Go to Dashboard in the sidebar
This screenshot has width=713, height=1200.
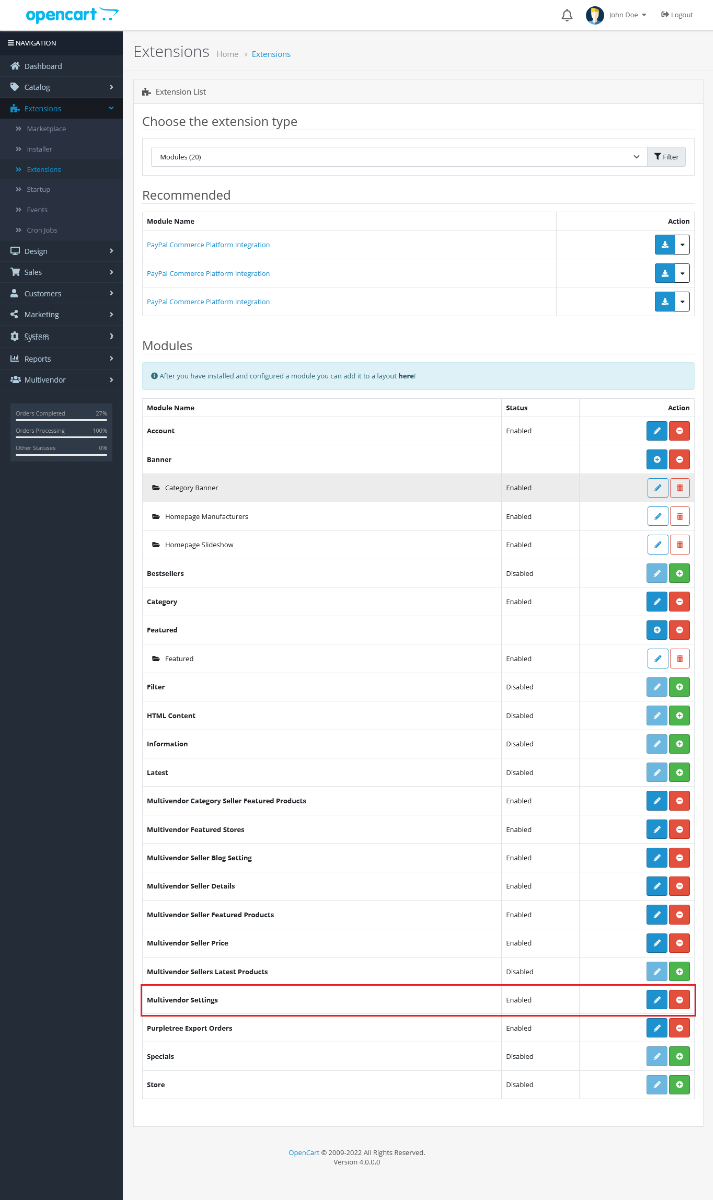pyautogui.click(x=61, y=66)
